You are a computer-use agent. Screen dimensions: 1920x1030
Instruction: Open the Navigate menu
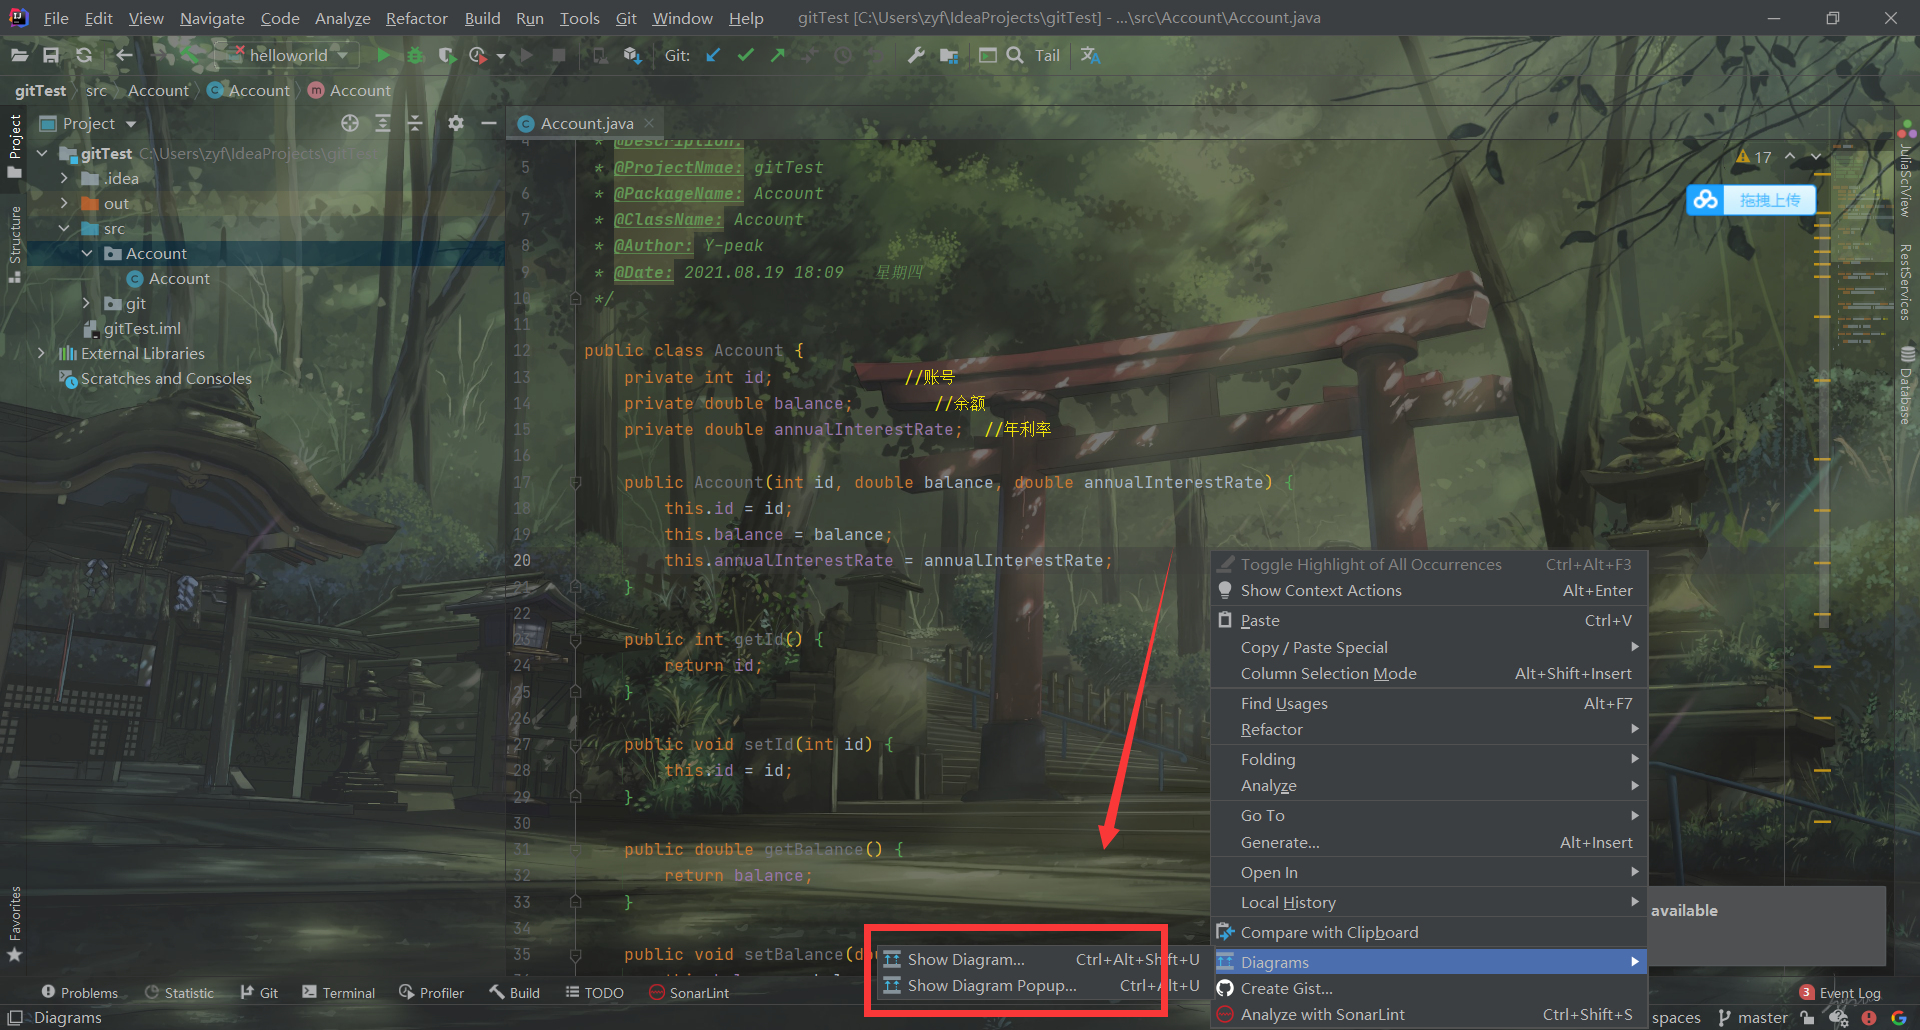tap(212, 18)
